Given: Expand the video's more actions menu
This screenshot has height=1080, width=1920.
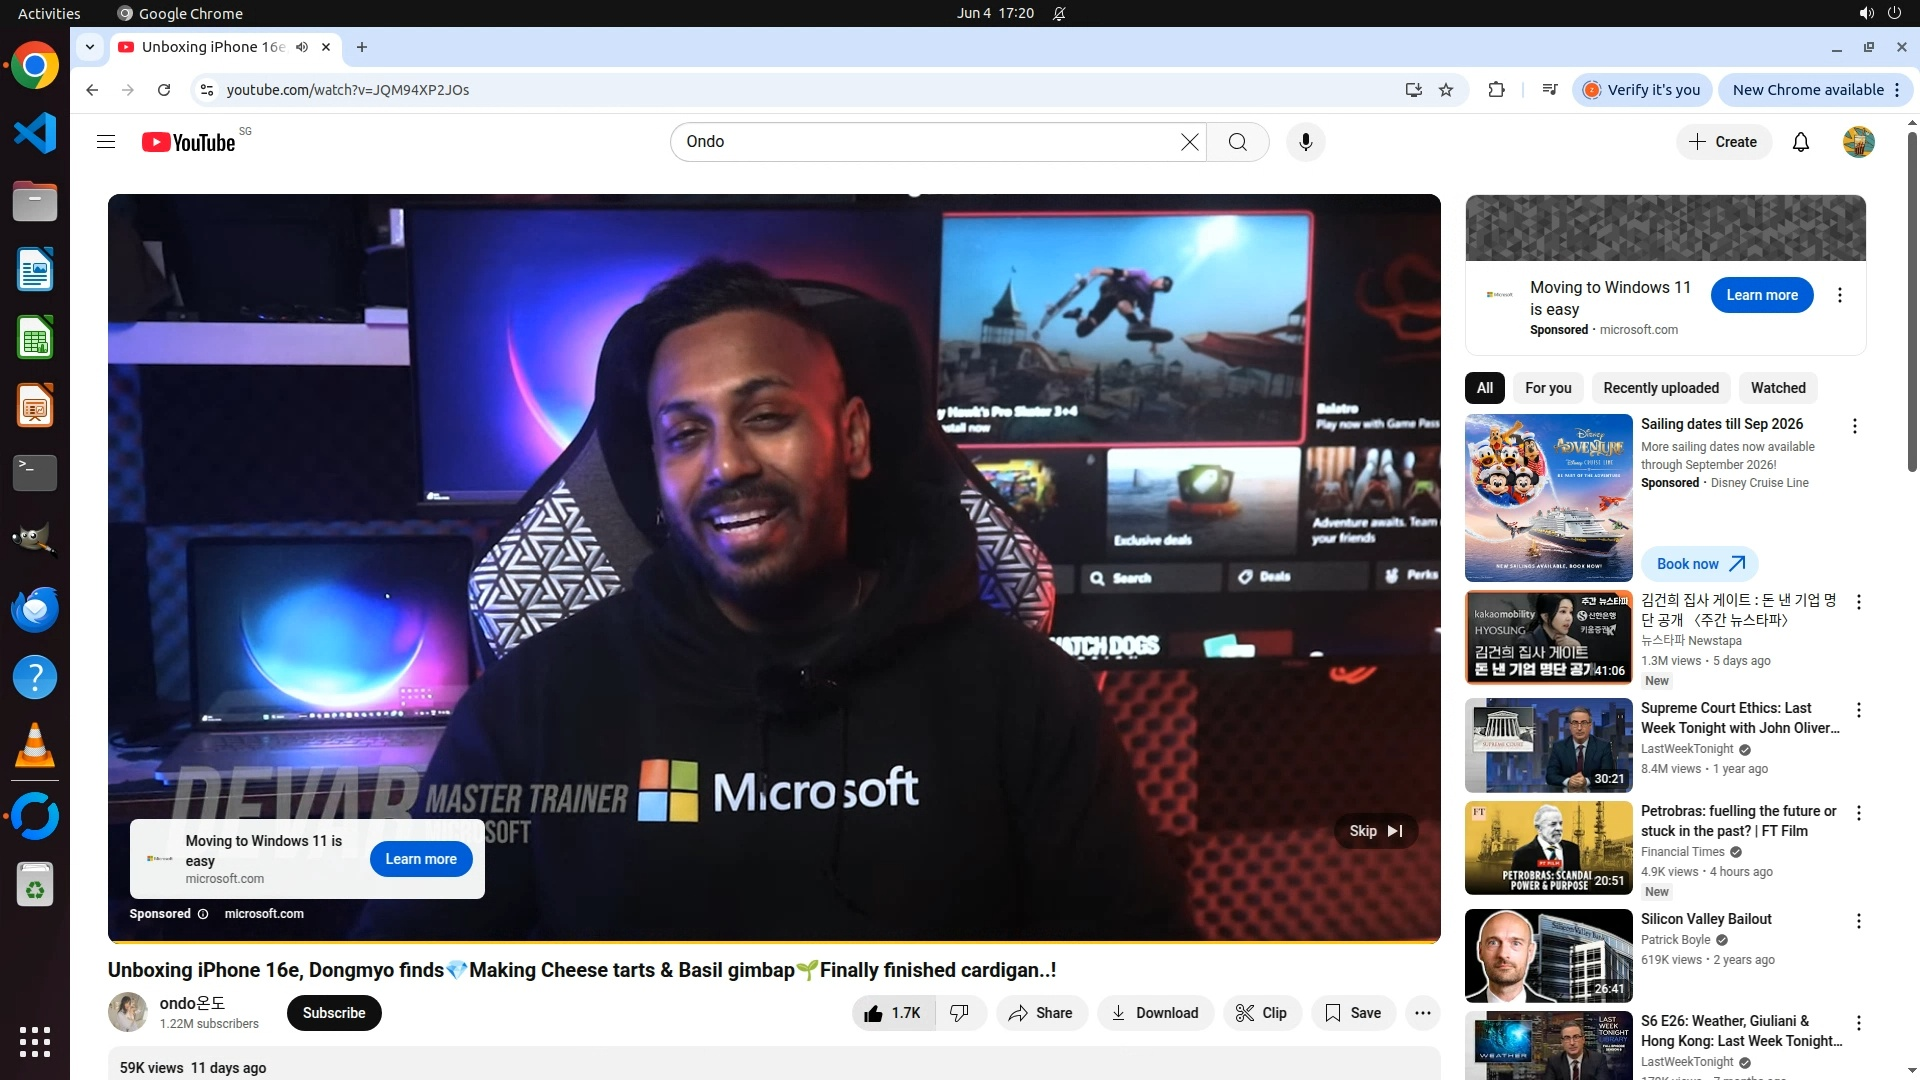Looking at the screenshot, I should click(1422, 1013).
